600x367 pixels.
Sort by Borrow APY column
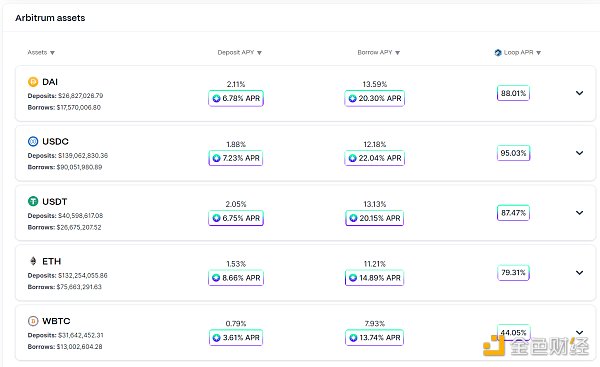point(378,52)
